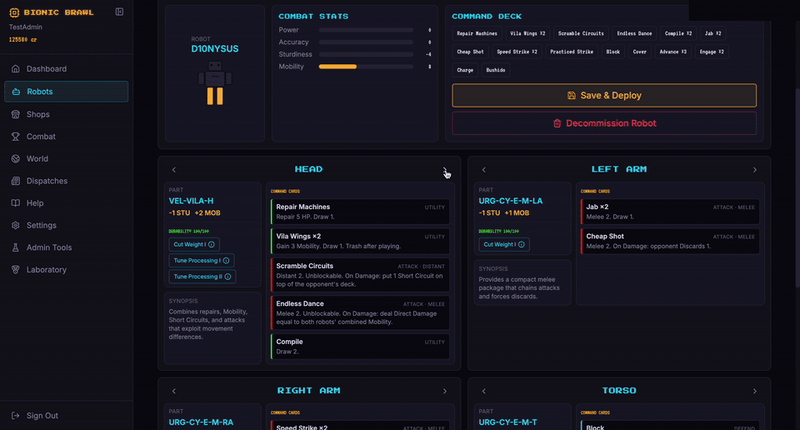Click the URG-CY-E-M-LA part name

pyautogui.click(x=511, y=201)
